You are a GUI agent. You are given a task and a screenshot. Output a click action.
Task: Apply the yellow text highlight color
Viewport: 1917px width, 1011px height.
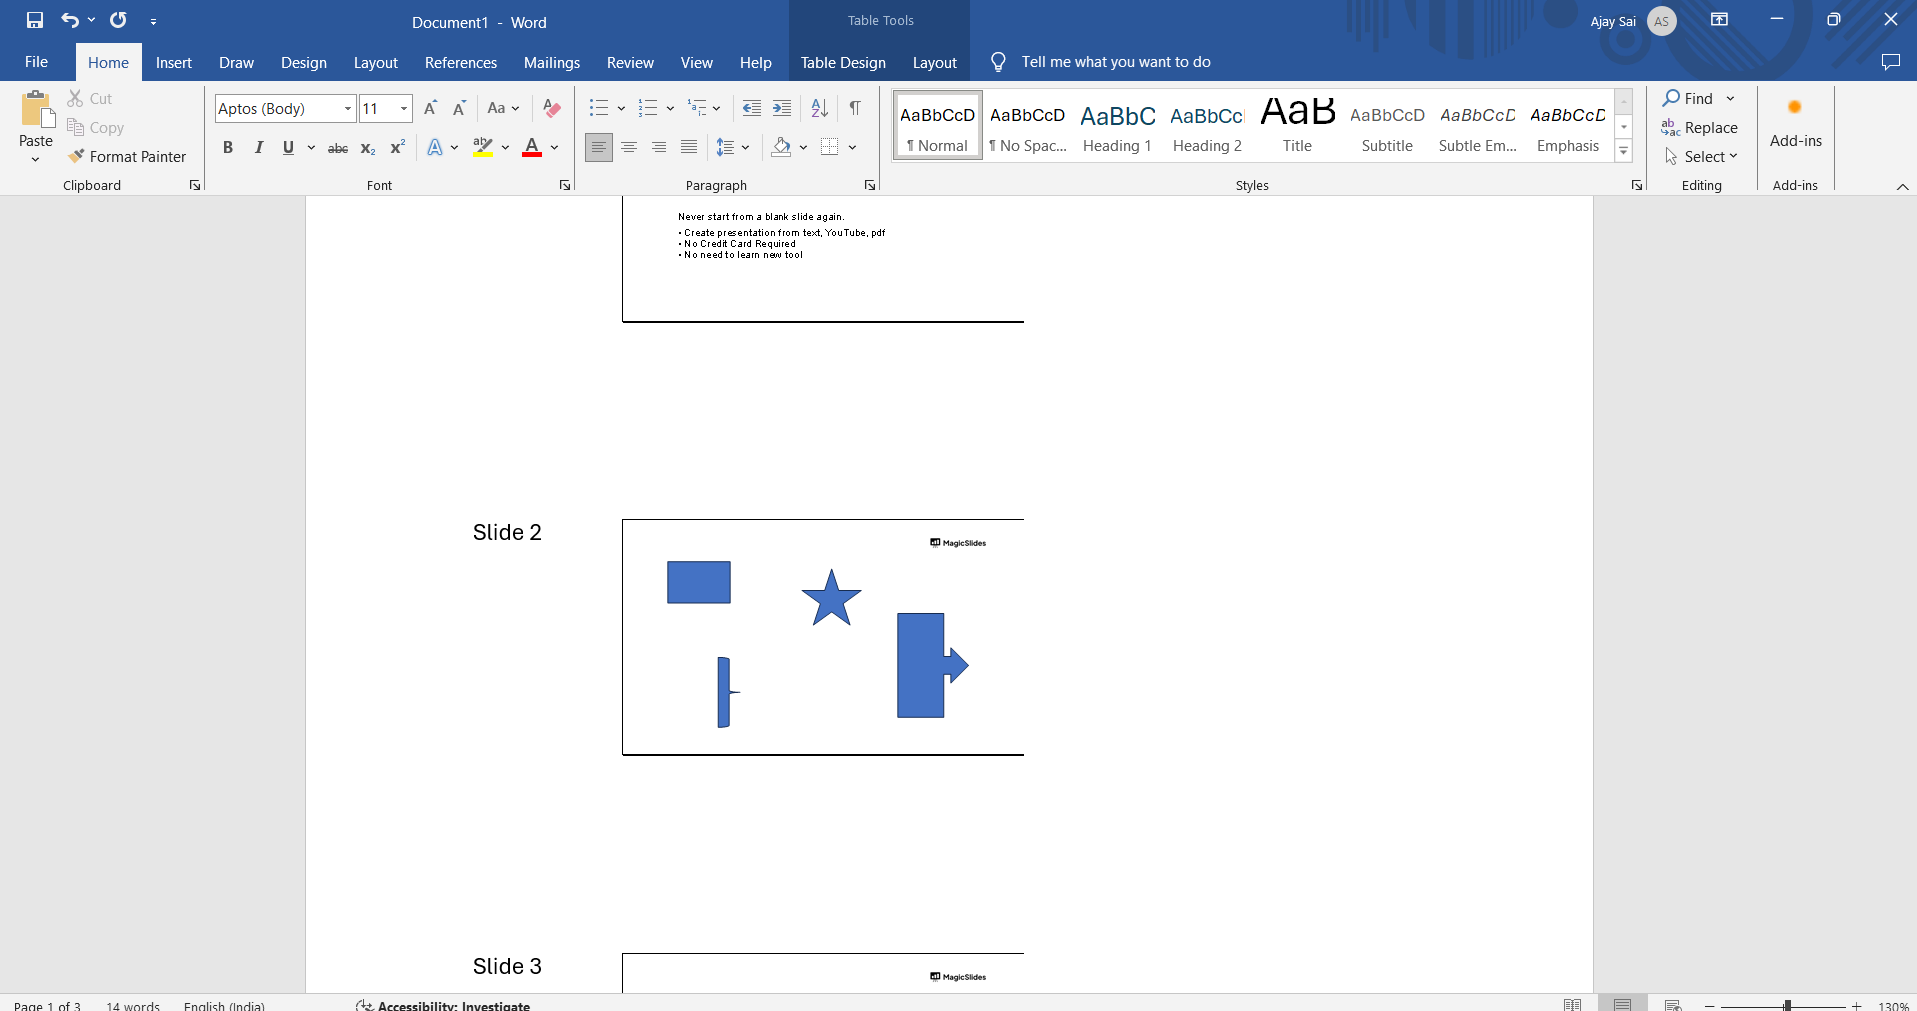tap(483, 148)
